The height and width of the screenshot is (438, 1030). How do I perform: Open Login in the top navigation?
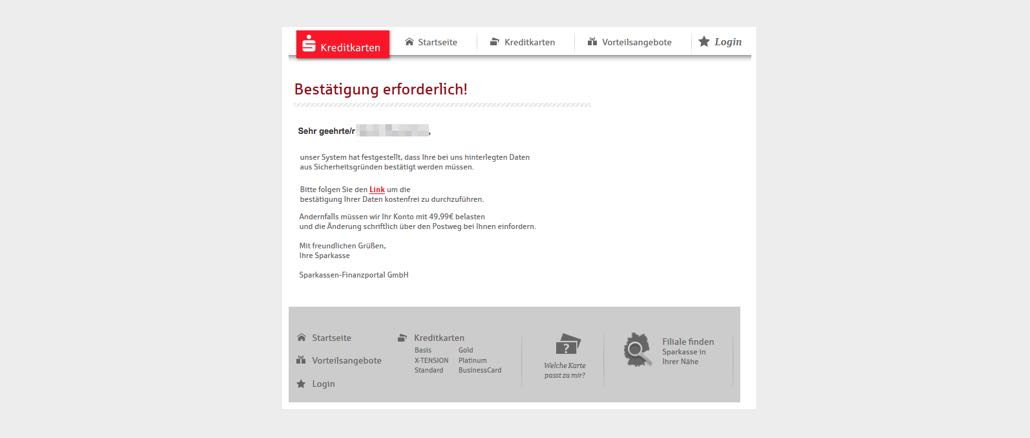[x=728, y=41]
